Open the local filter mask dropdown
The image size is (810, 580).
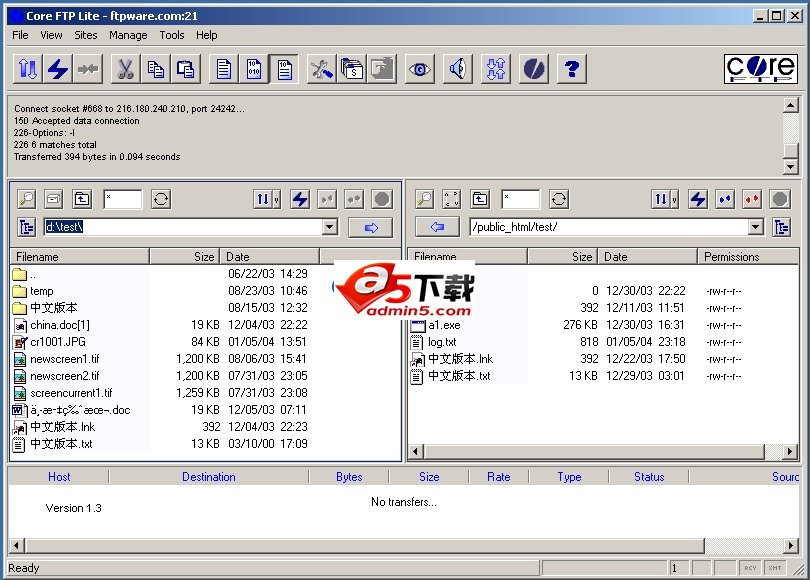[x=122, y=199]
